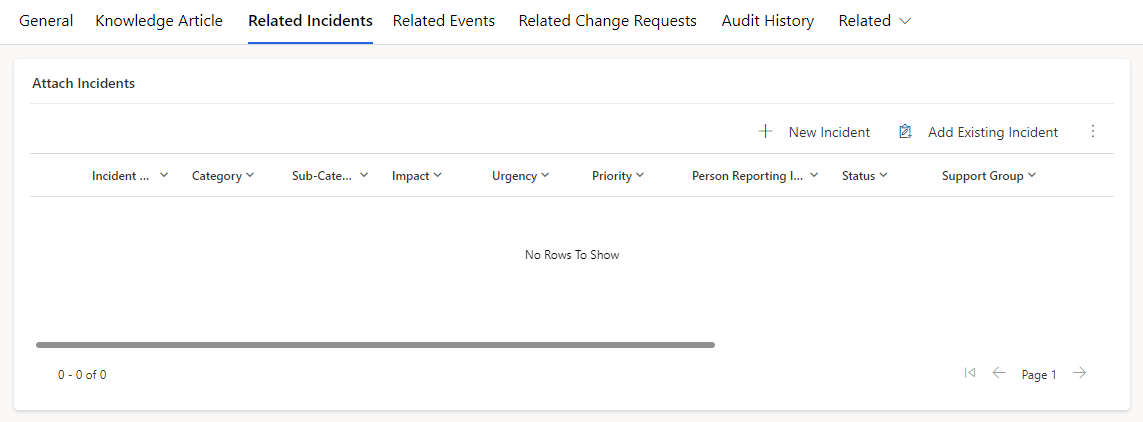The height and width of the screenshot is (422, 1143).
Task: Open the Related Events tab
Action: pos(444,21)
